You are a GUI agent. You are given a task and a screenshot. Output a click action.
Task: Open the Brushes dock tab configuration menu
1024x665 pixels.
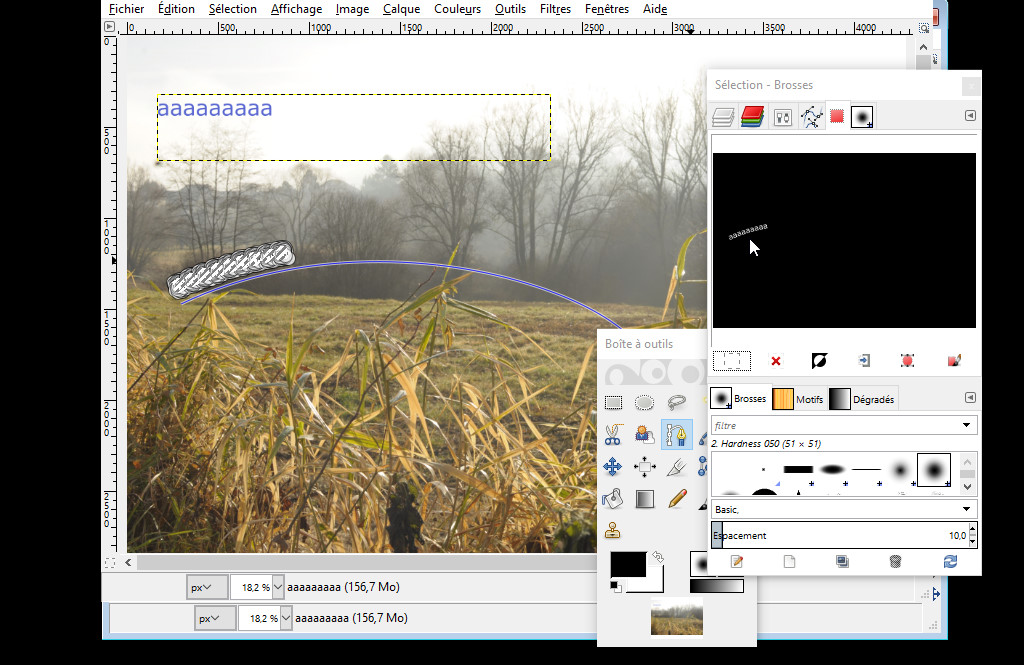[x=970, y=398]
